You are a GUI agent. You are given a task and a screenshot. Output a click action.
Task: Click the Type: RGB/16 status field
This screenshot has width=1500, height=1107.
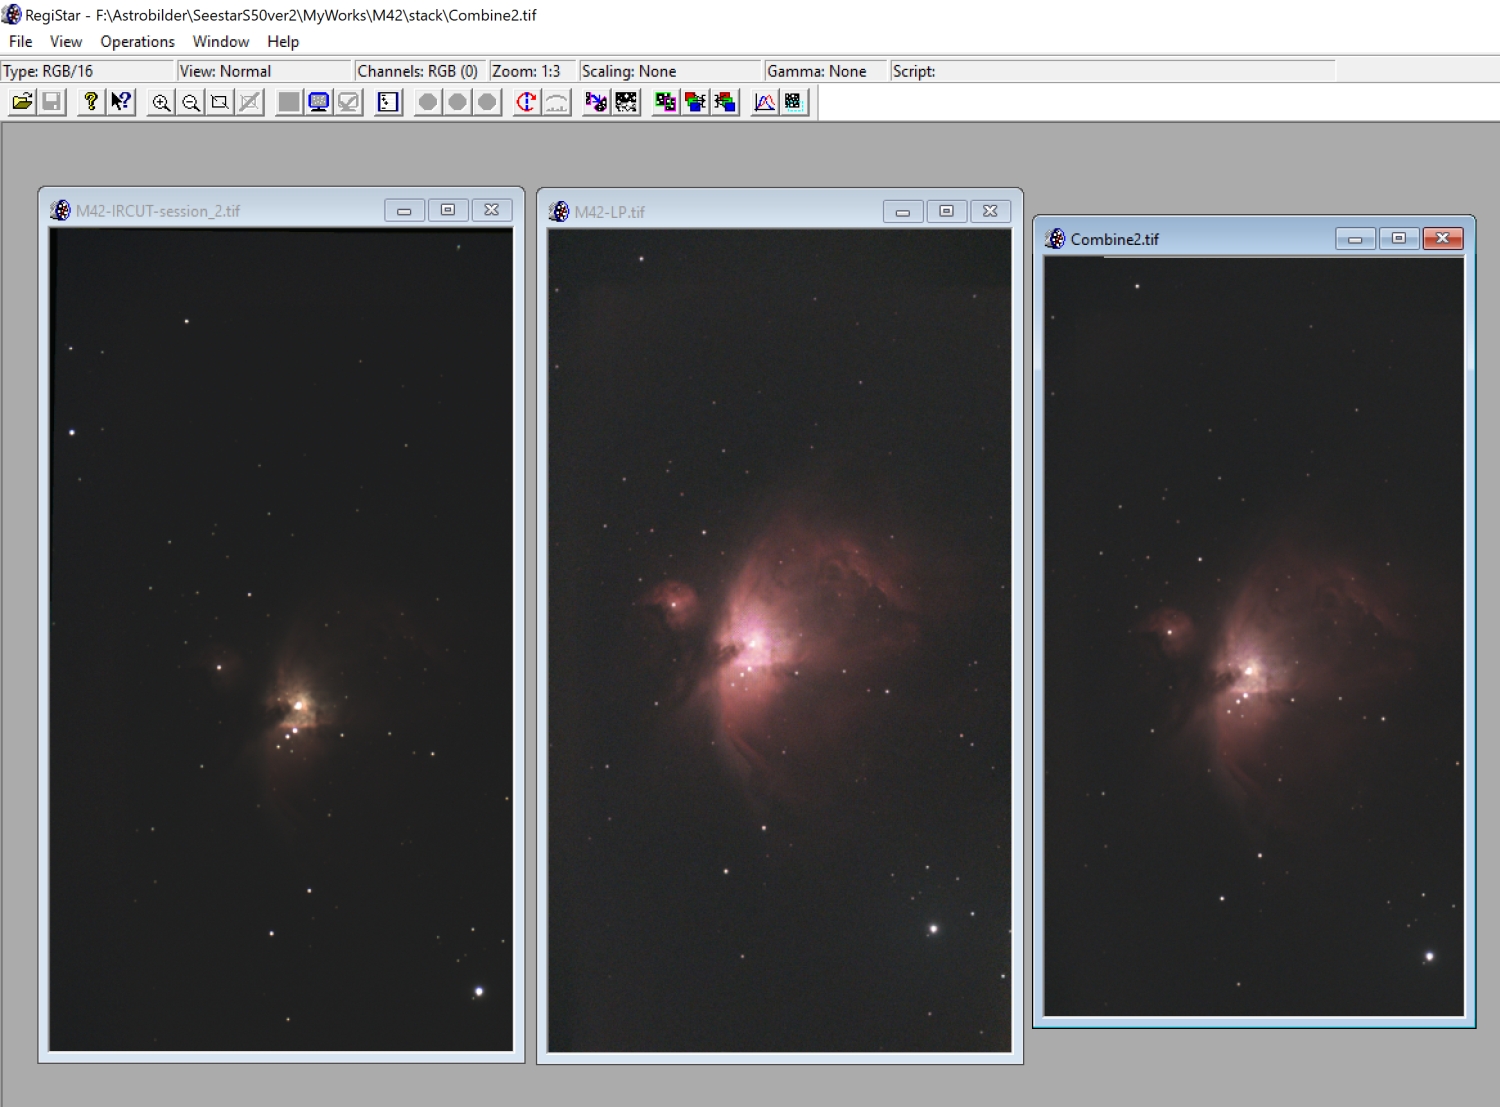87,71
